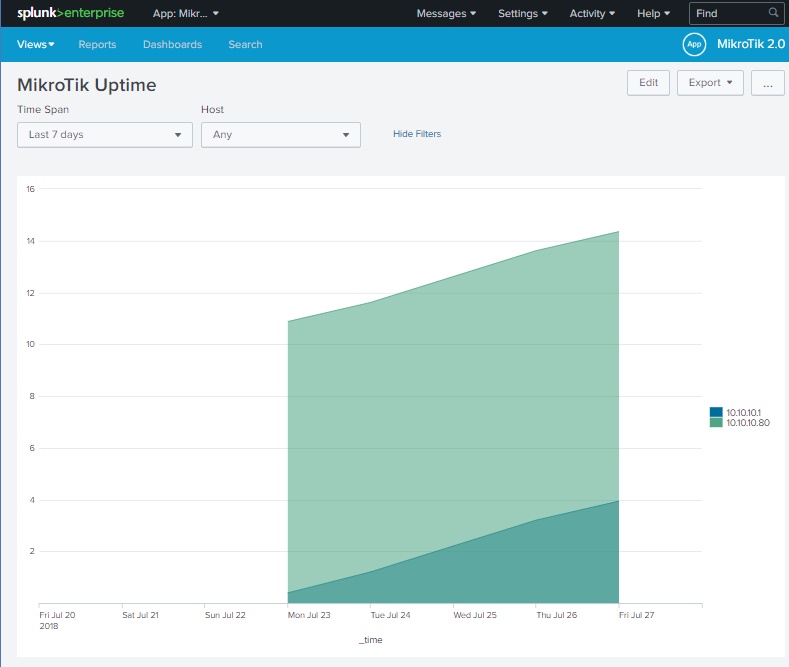This screenshot has height=667, width=789.
Task: Expand the Time Span Last 7 days dropdown
Action: point(105,135)
